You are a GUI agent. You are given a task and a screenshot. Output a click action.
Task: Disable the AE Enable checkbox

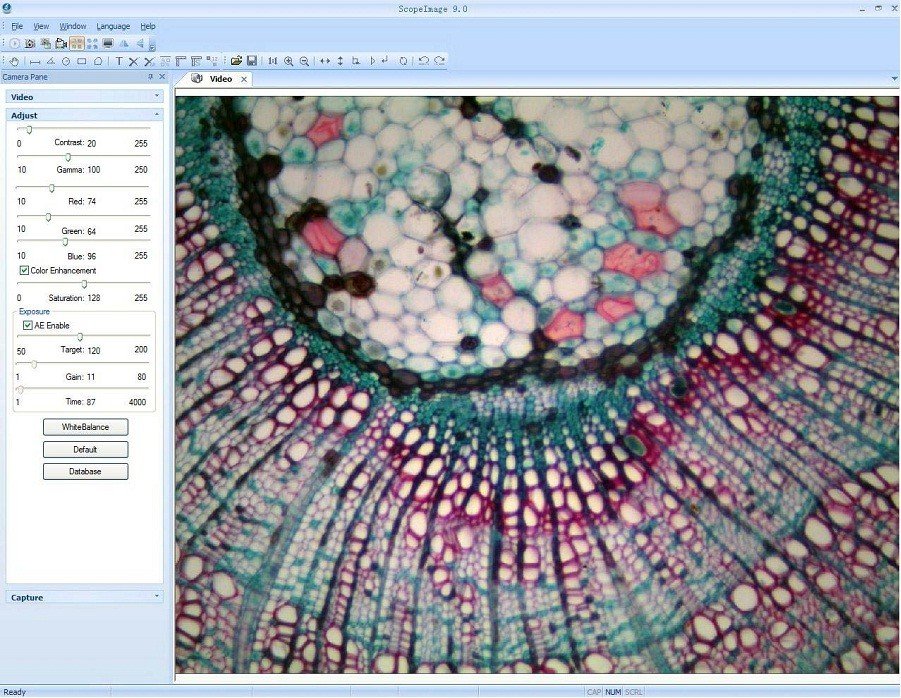[x=28, y=326]
